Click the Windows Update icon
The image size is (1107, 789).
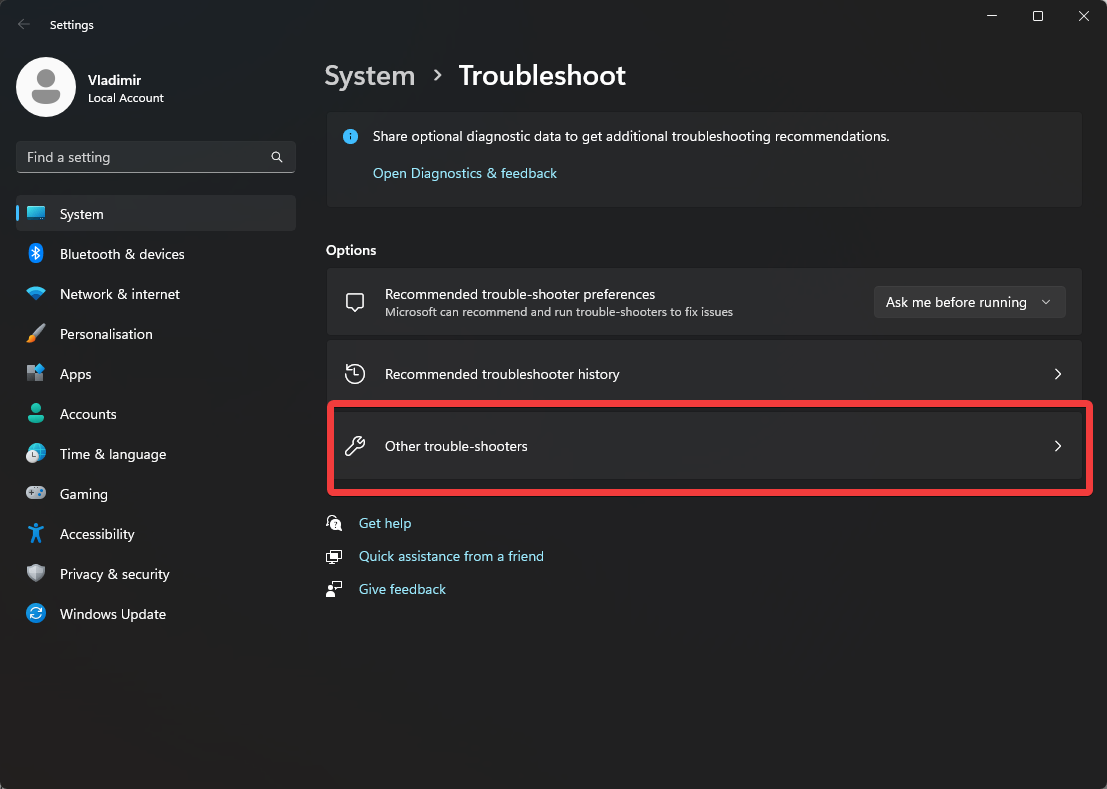pyautogui.click(x=36, y=614)
